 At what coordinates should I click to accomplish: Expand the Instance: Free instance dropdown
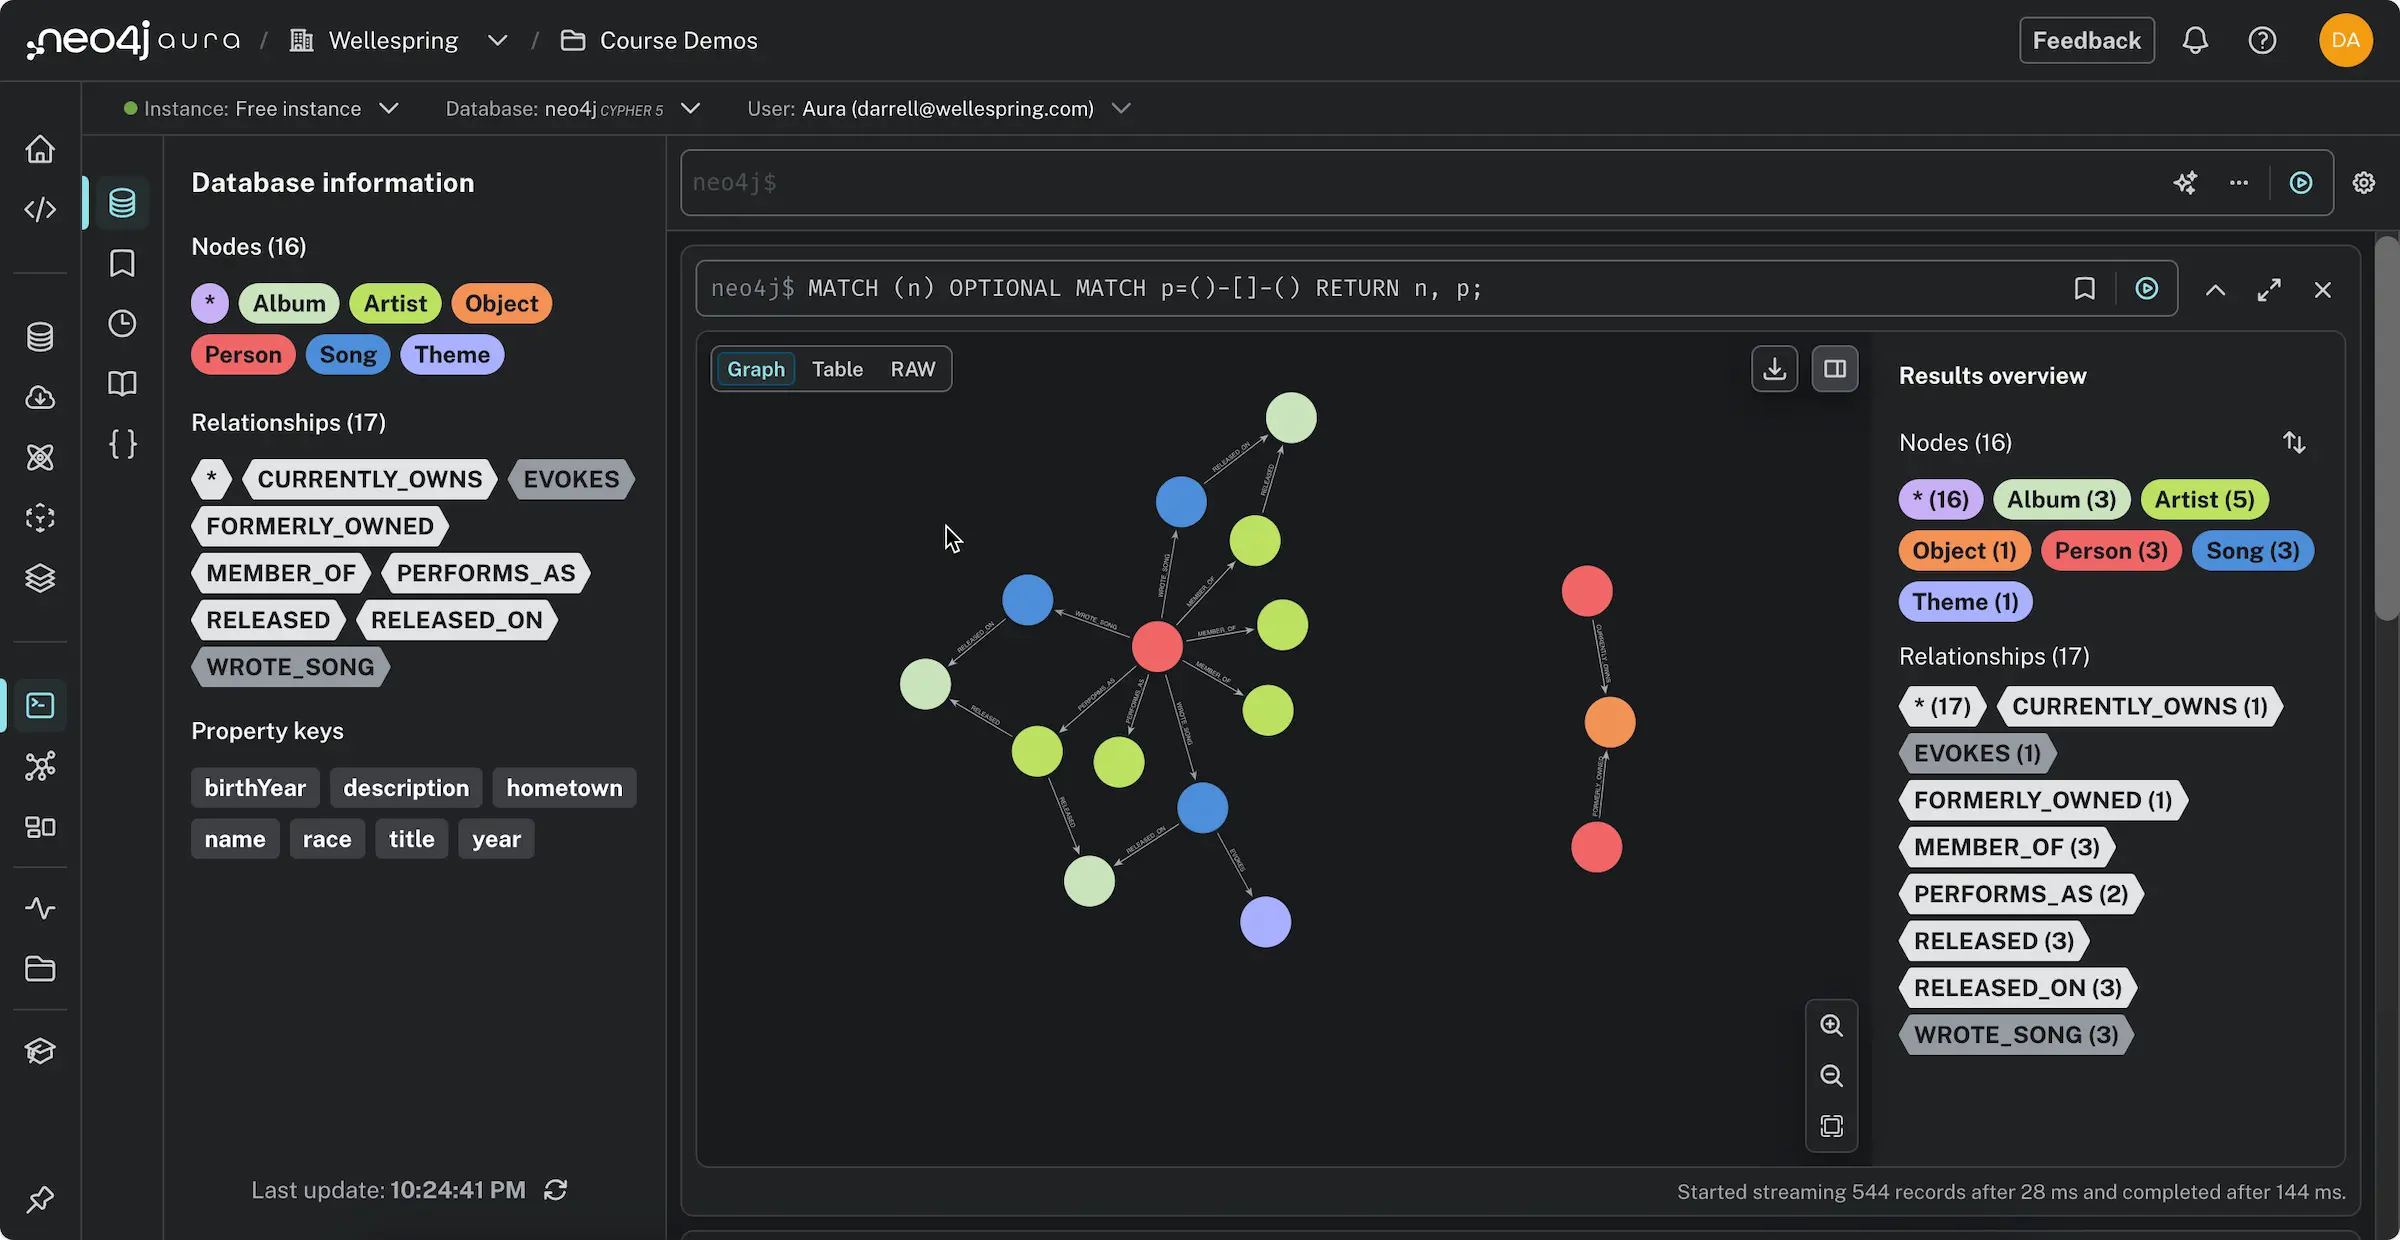point(389,108)
